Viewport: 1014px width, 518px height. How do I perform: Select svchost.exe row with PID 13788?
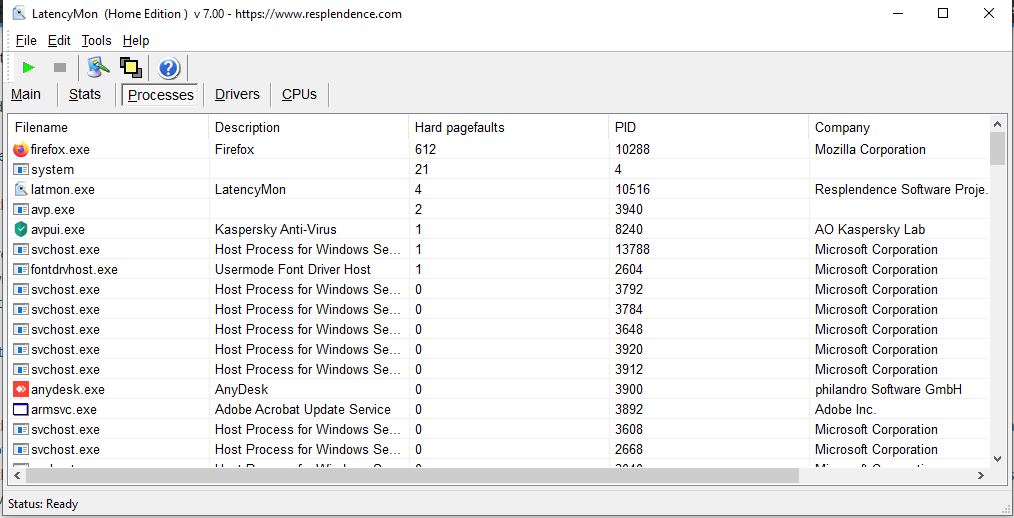pyautogui.click(x=499, y=250)
